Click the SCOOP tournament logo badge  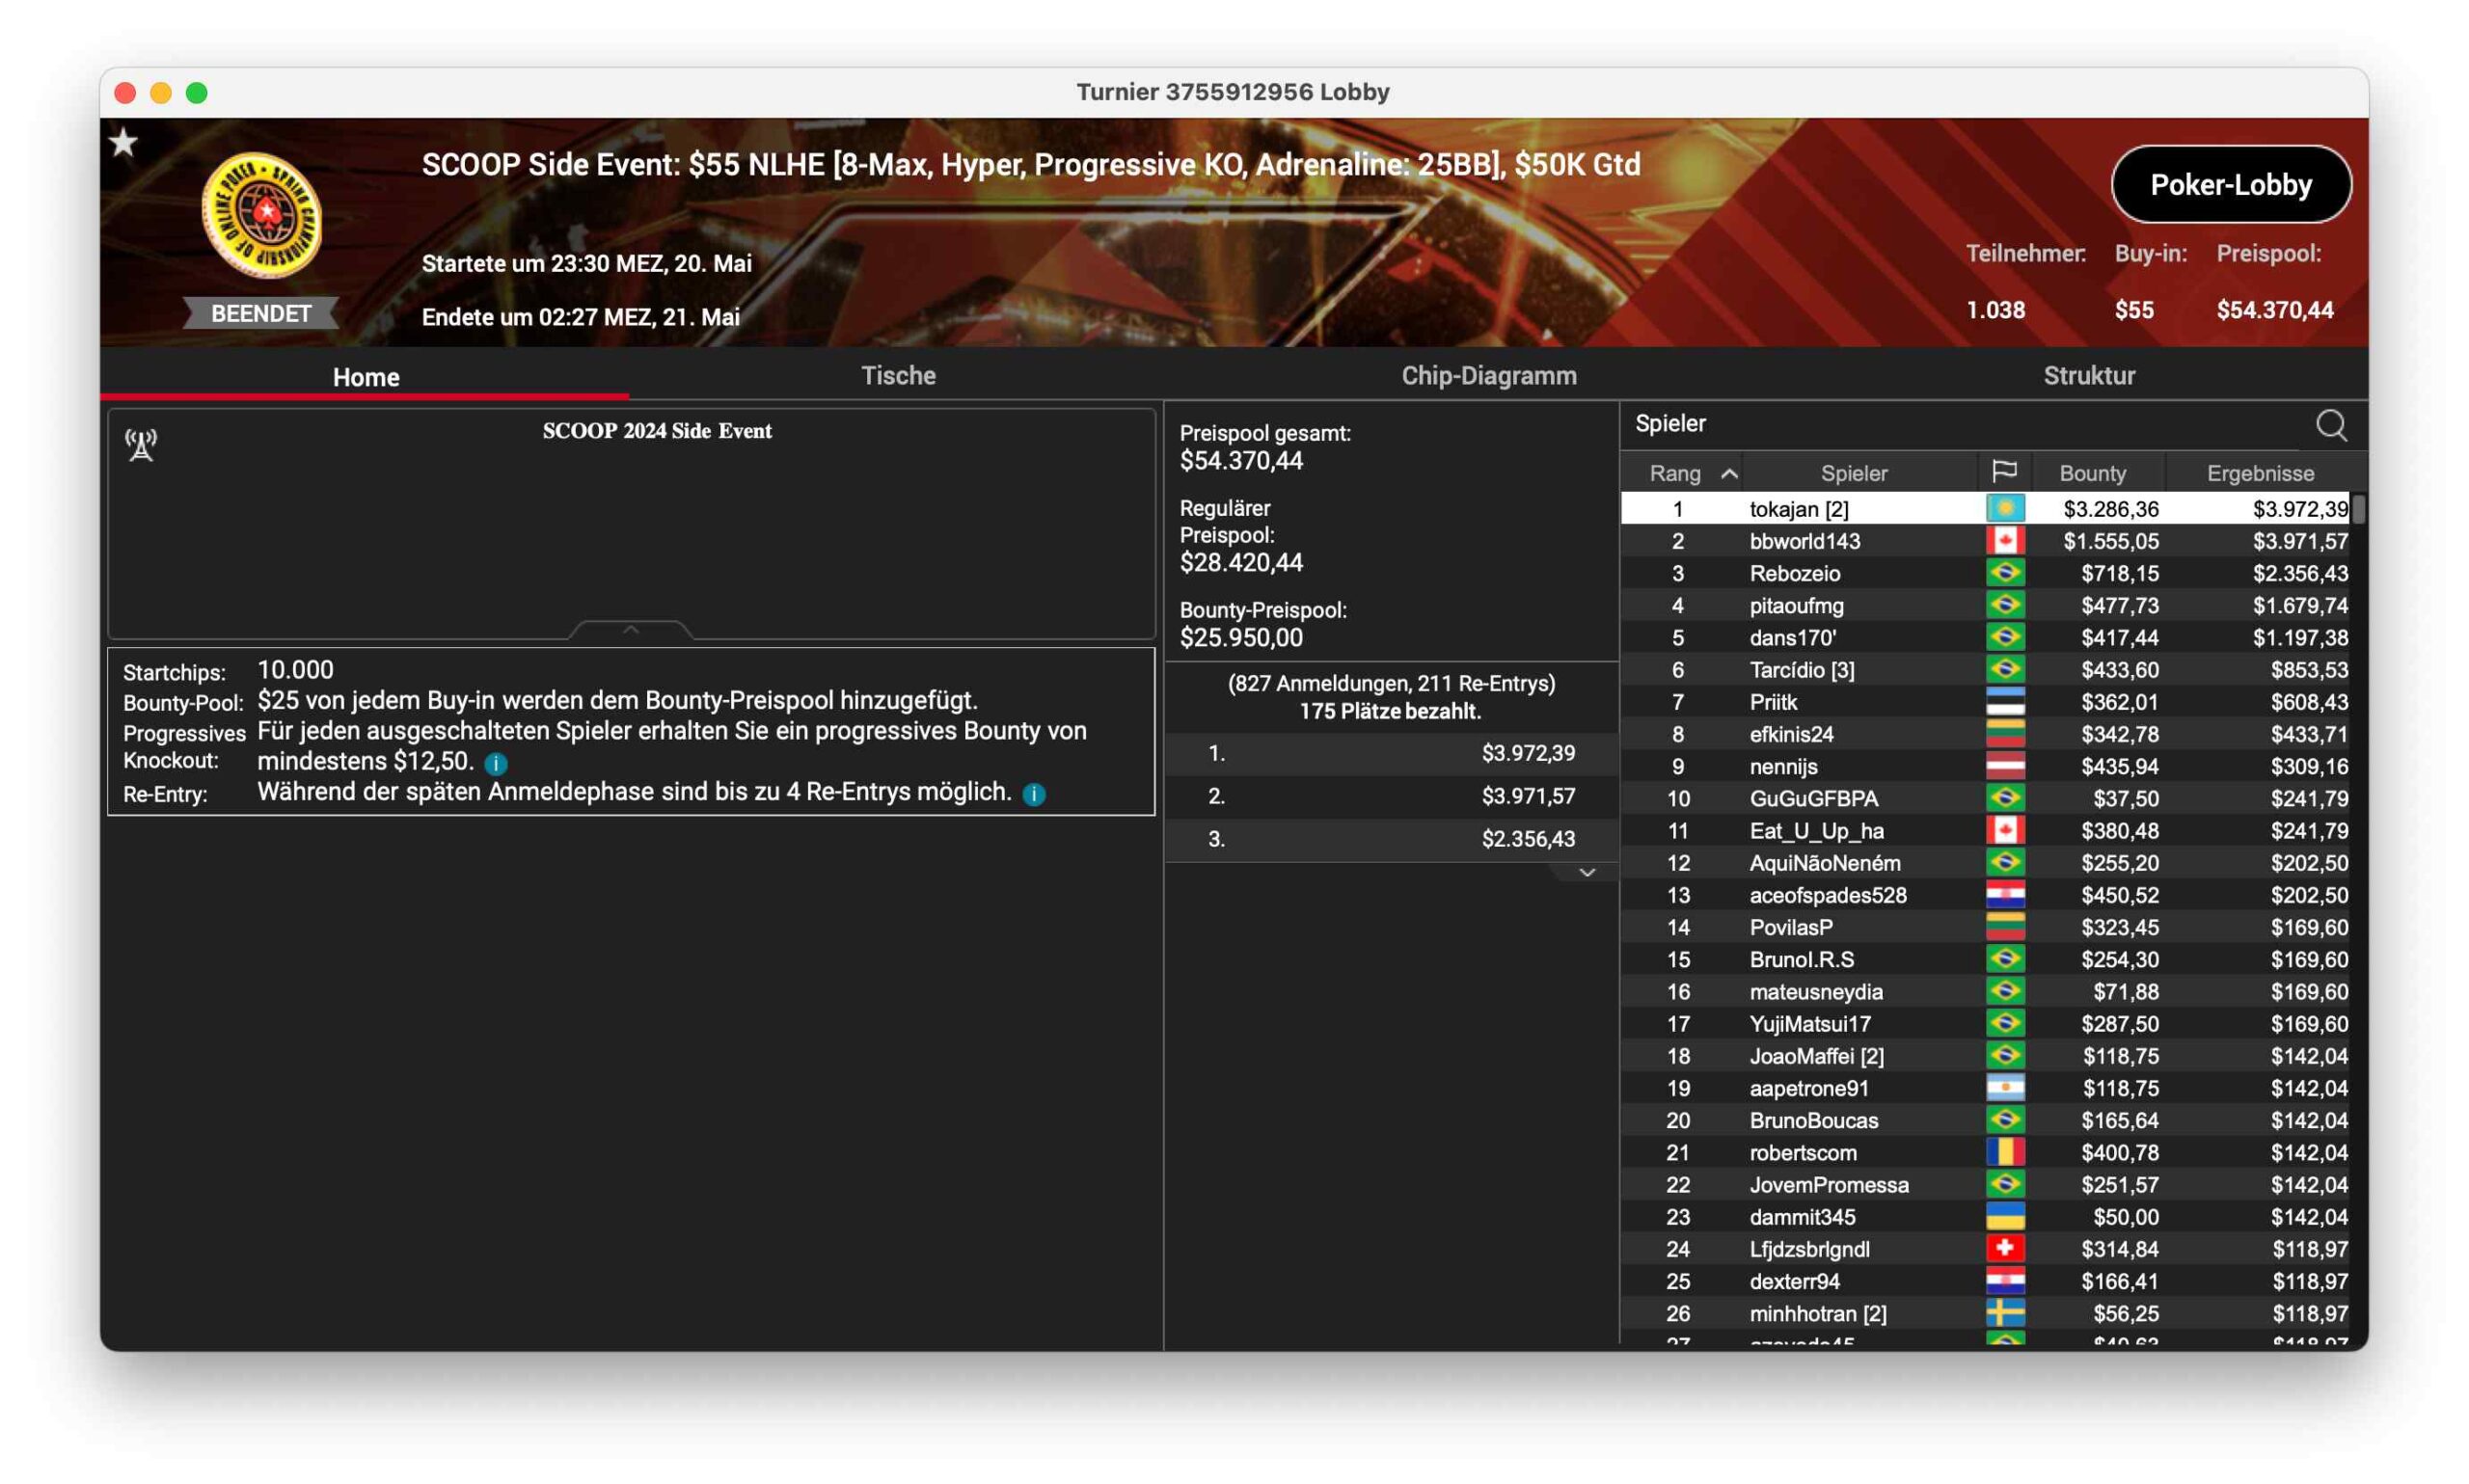(x=262, y=215)
